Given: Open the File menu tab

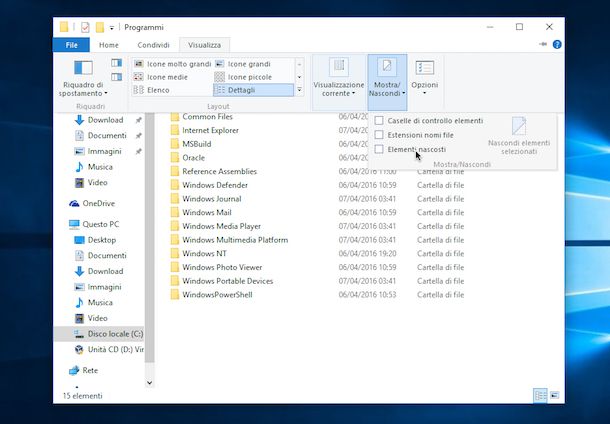Looking at the screenshot, I should point(70,45).
